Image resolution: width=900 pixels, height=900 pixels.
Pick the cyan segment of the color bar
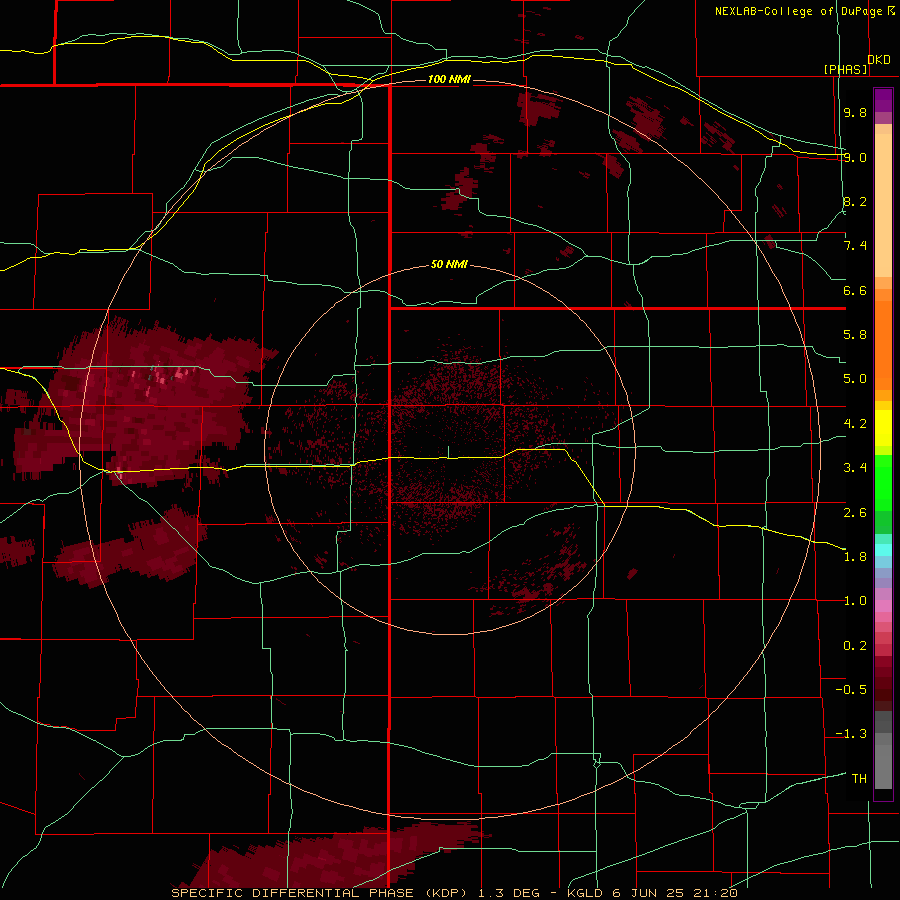click(883, 550)
